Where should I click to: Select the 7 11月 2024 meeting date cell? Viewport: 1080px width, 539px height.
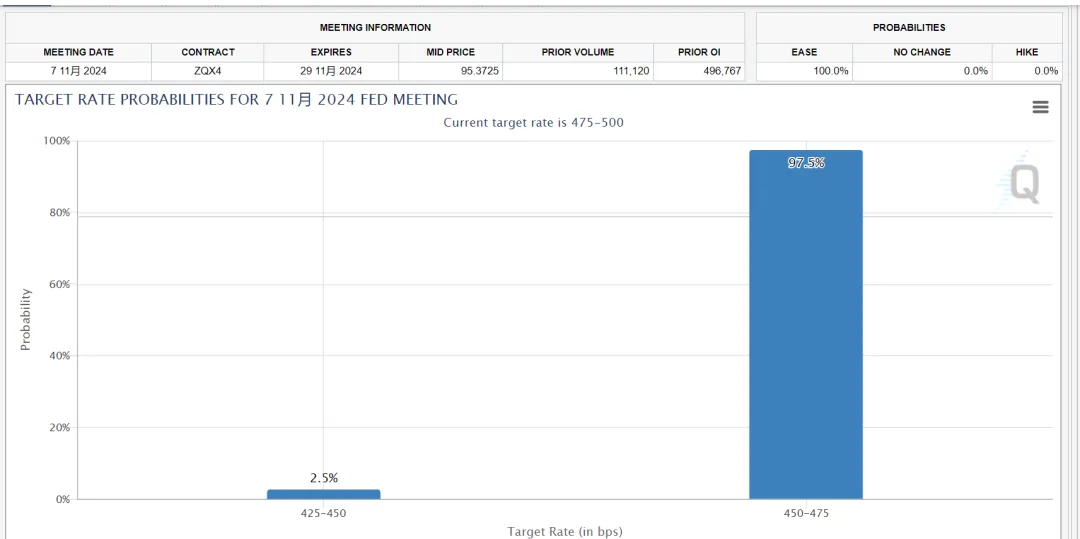(x=78, y=71)
